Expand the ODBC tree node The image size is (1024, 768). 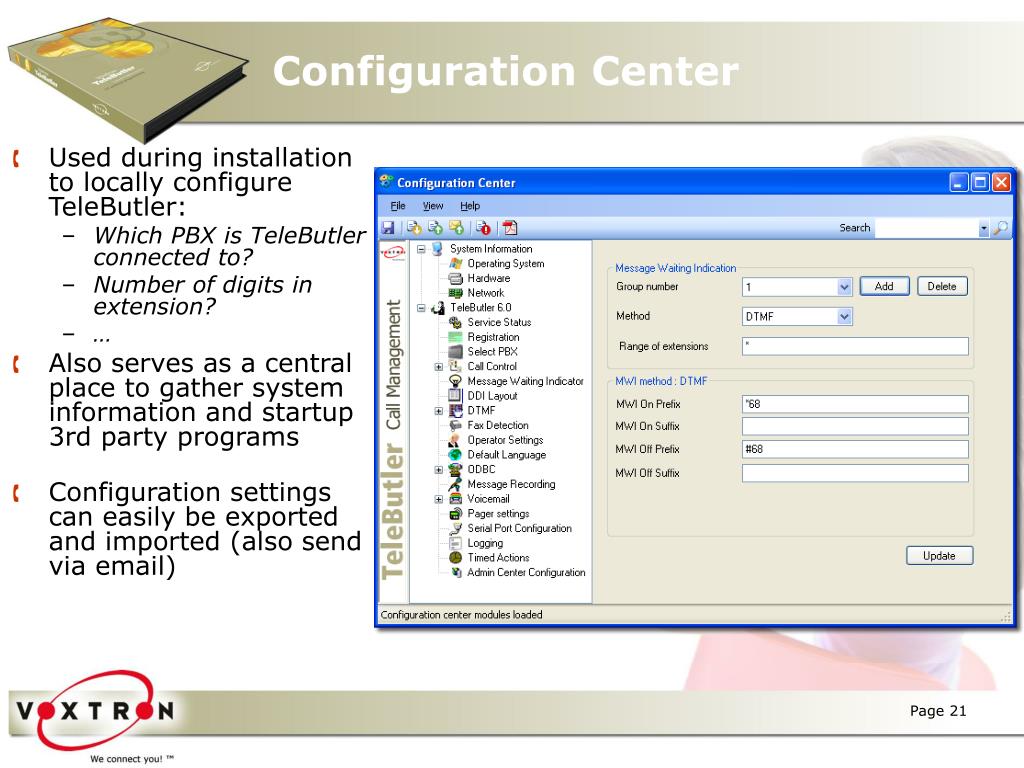pos(439,470)
